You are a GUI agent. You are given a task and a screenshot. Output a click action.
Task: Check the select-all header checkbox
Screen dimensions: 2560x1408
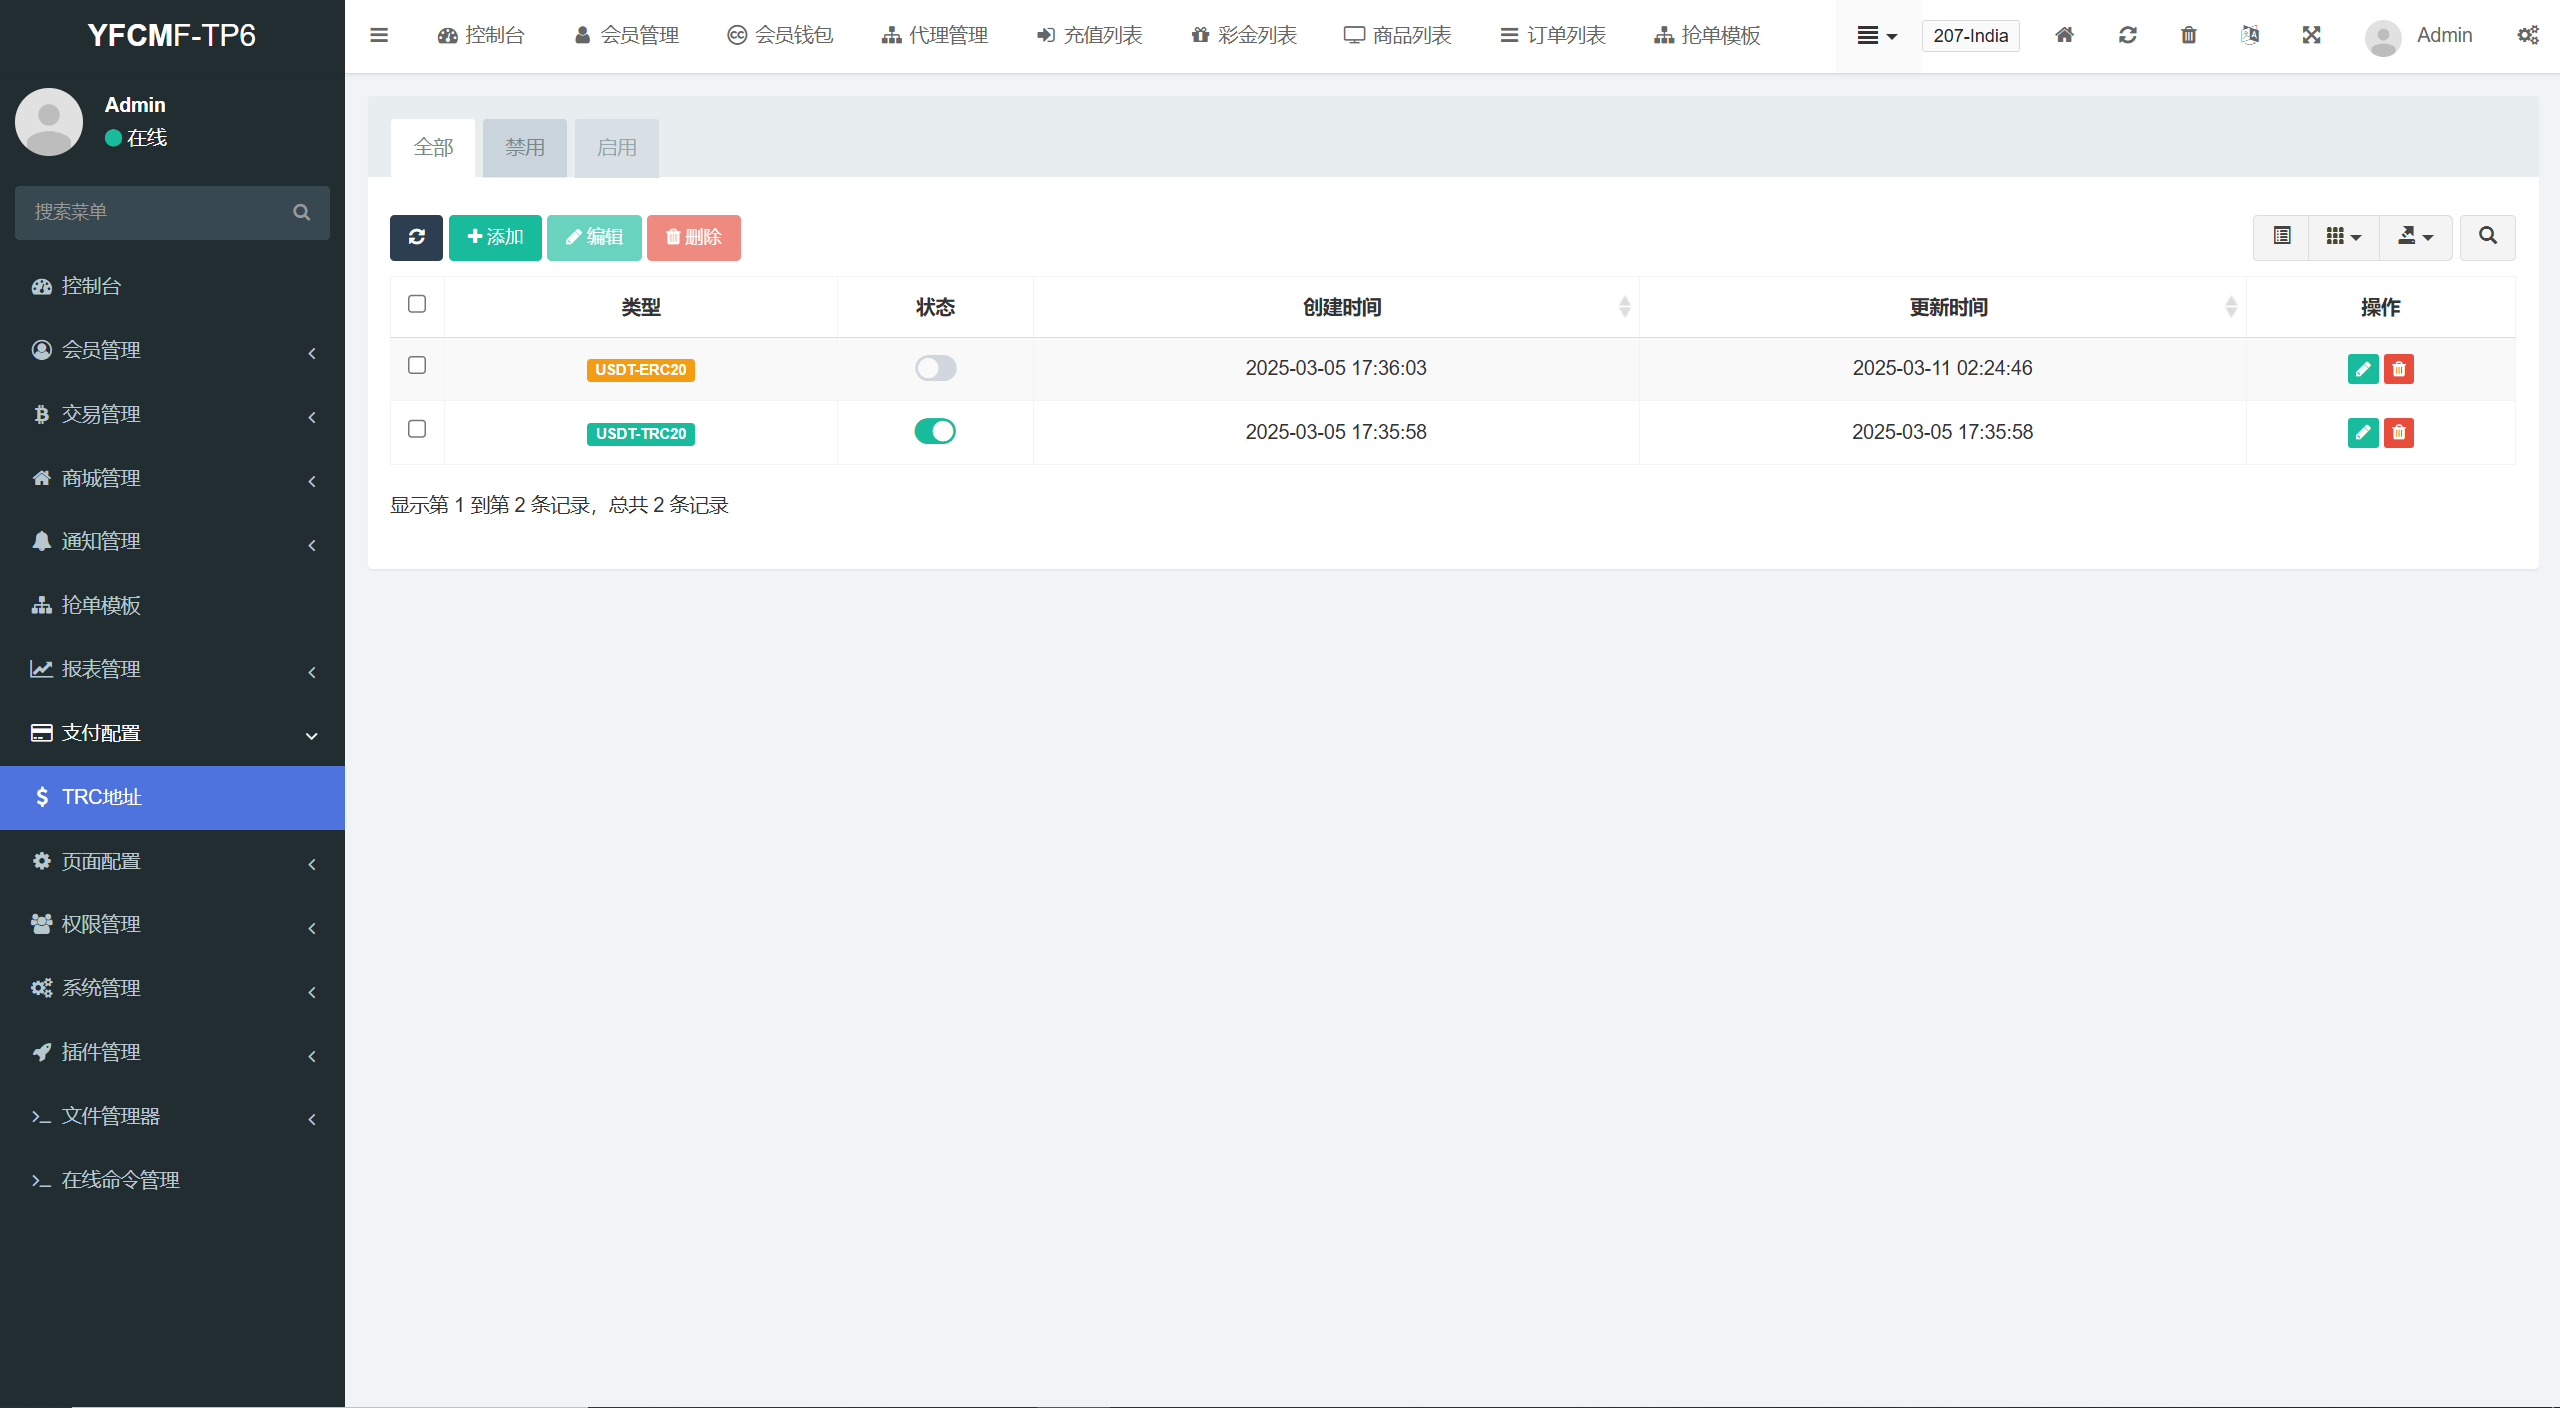coord(417,304)
